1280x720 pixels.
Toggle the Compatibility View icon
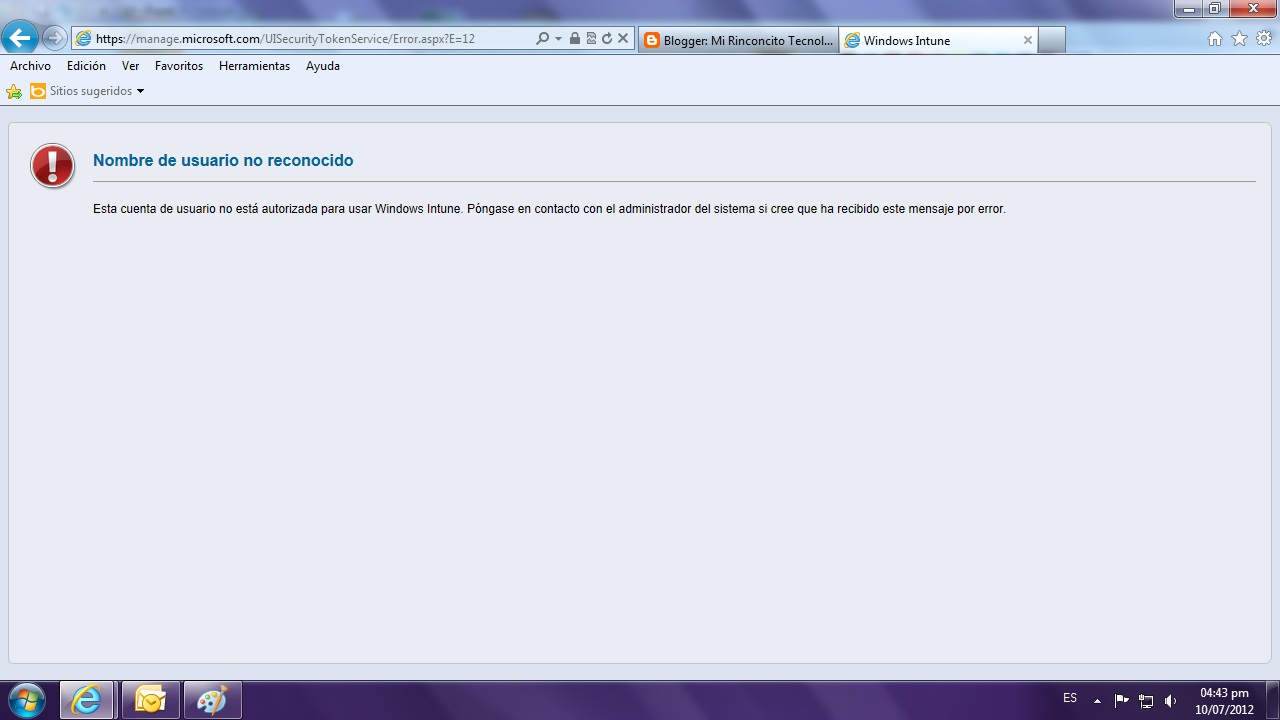tap(591, 39)
